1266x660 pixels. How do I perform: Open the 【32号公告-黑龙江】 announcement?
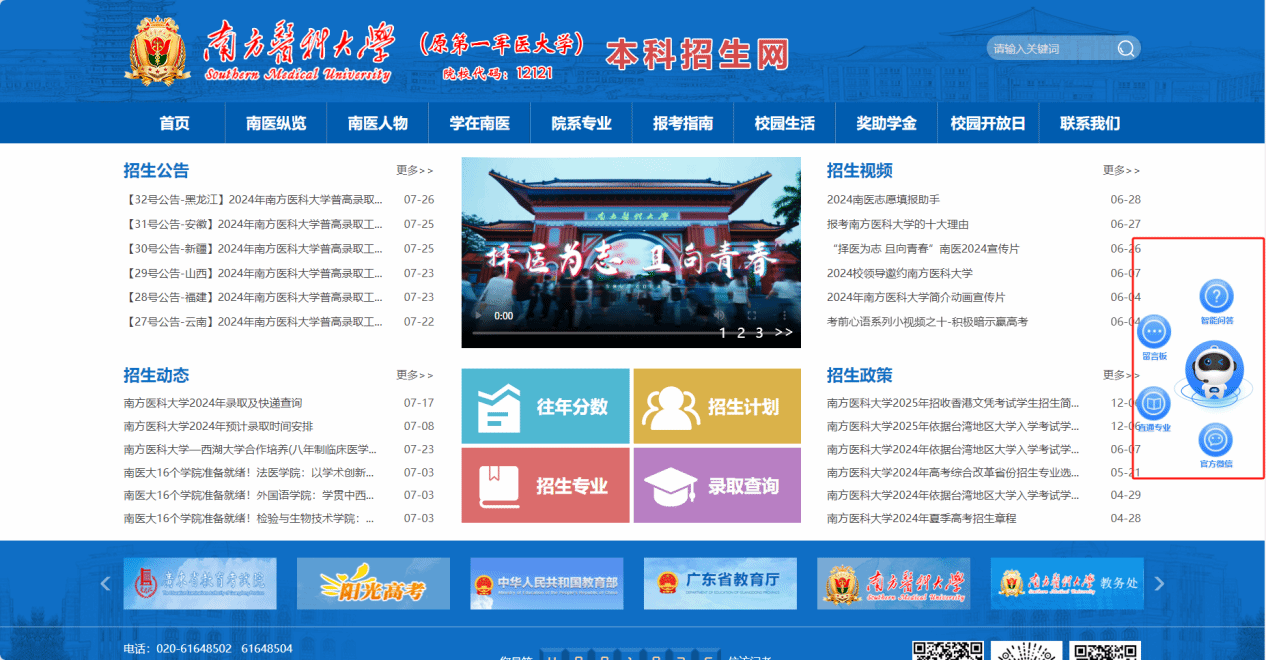(x=254, y=200)
